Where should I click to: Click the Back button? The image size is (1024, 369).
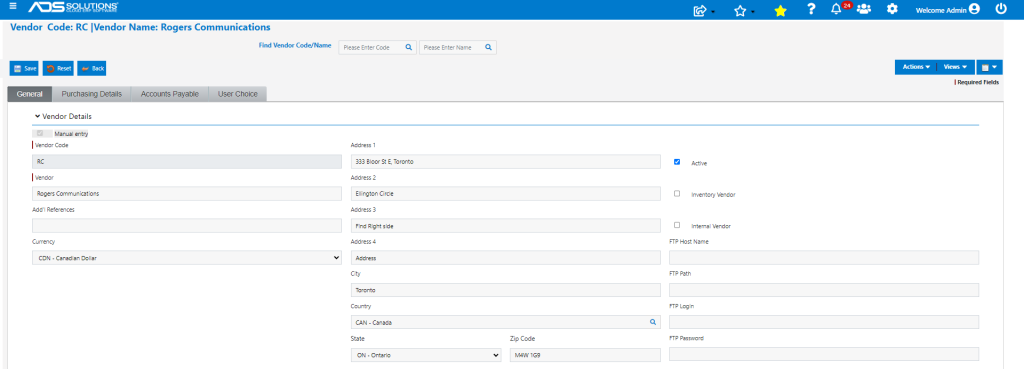91,68
